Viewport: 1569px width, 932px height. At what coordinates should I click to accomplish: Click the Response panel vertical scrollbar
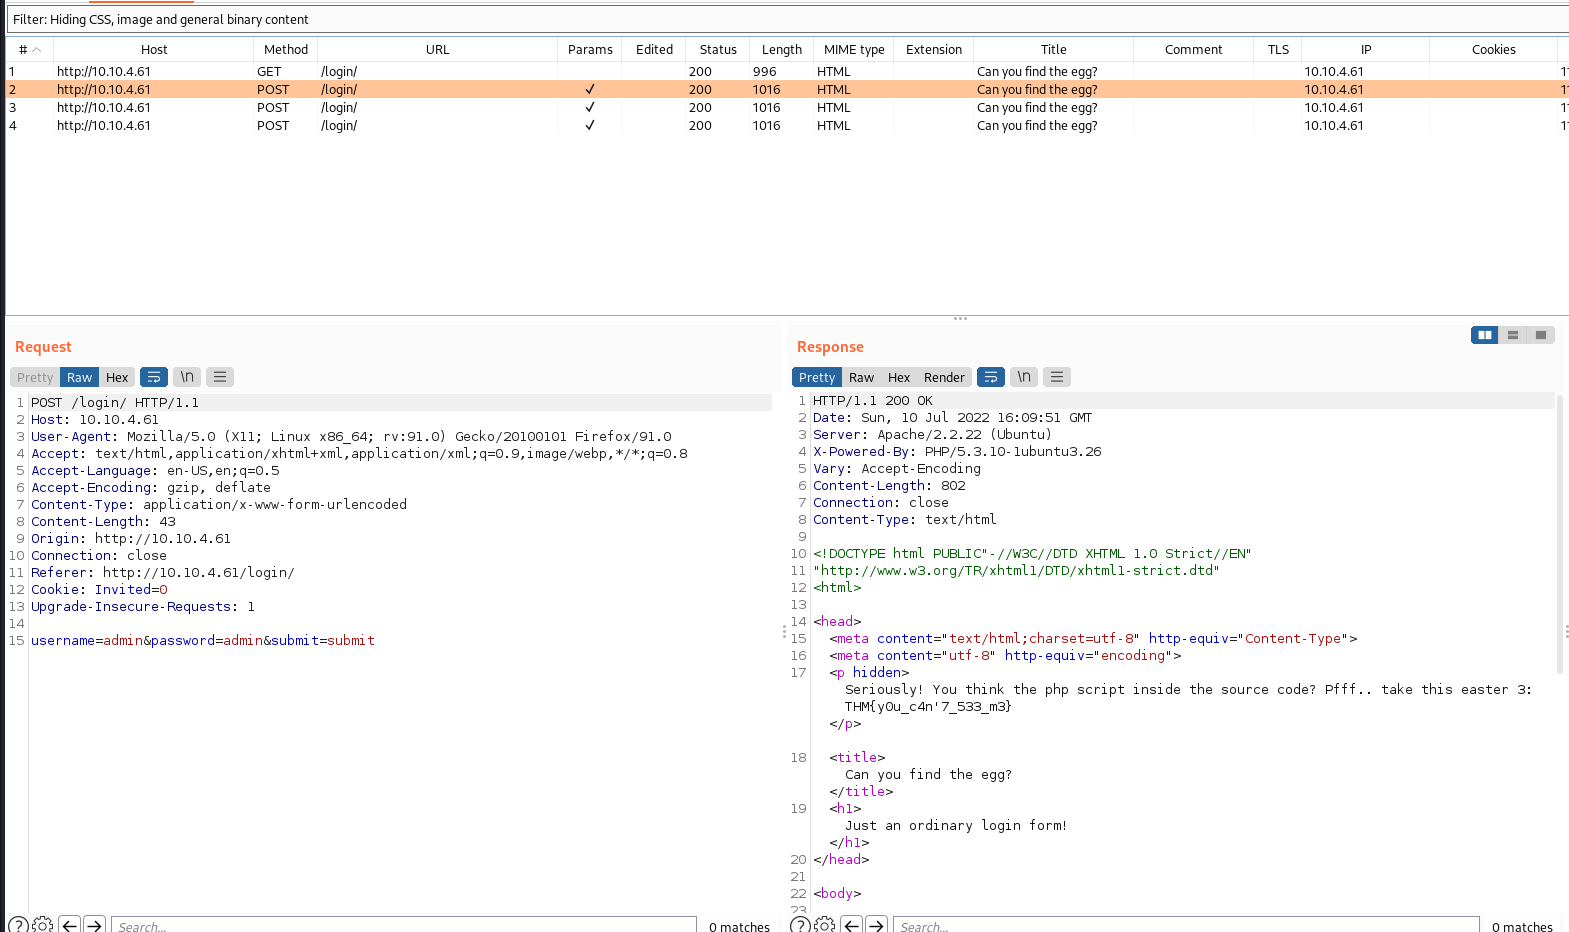tap(1560, 535)
